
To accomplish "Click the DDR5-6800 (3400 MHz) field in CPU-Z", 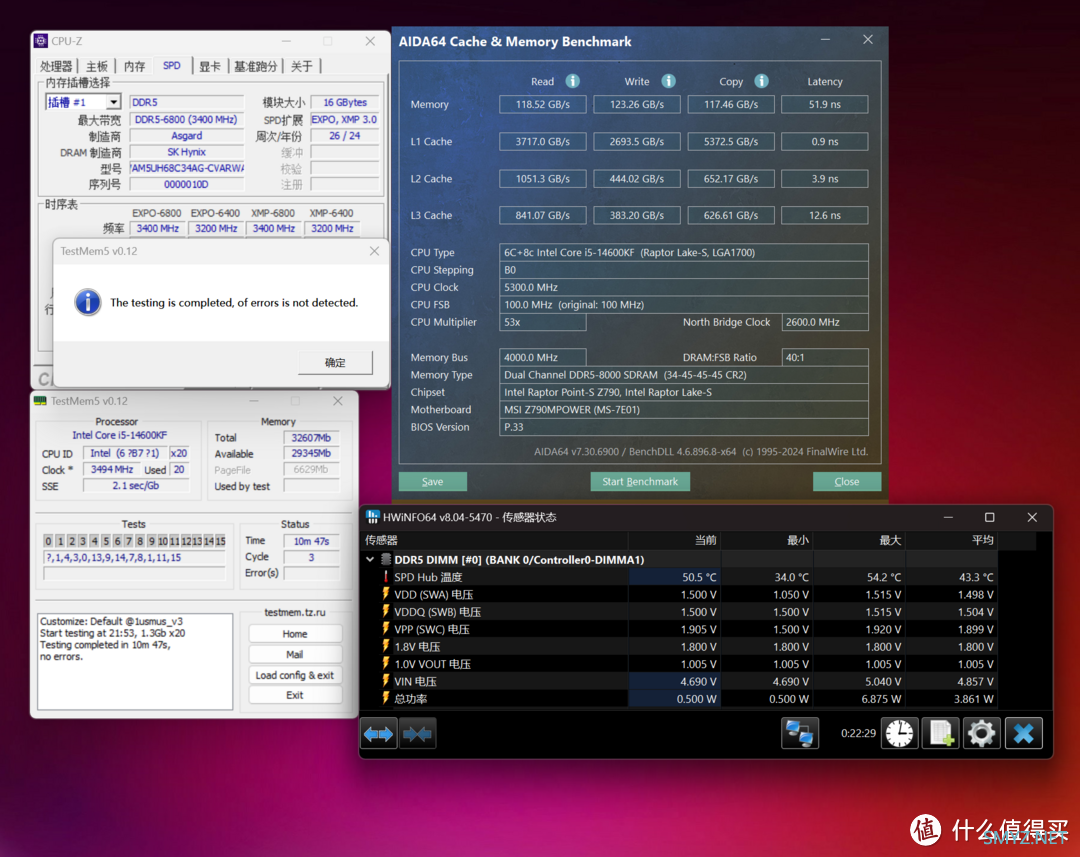I will [x=186, y=119].
